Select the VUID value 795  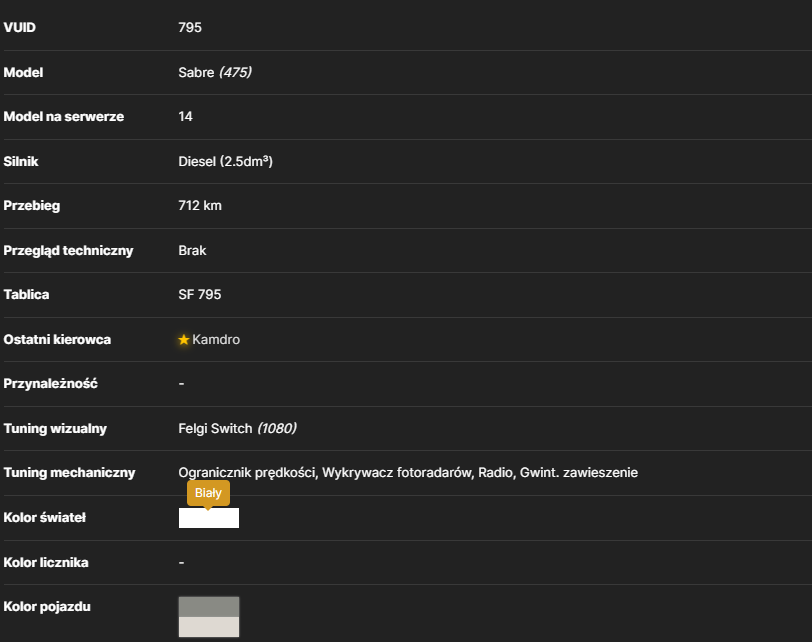(x=190, y=27)
